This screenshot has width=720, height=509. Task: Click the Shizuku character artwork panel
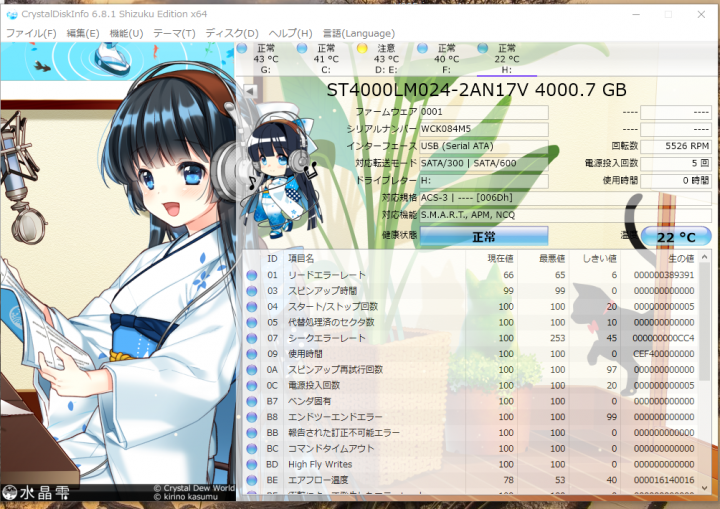[x=118, y=271]
